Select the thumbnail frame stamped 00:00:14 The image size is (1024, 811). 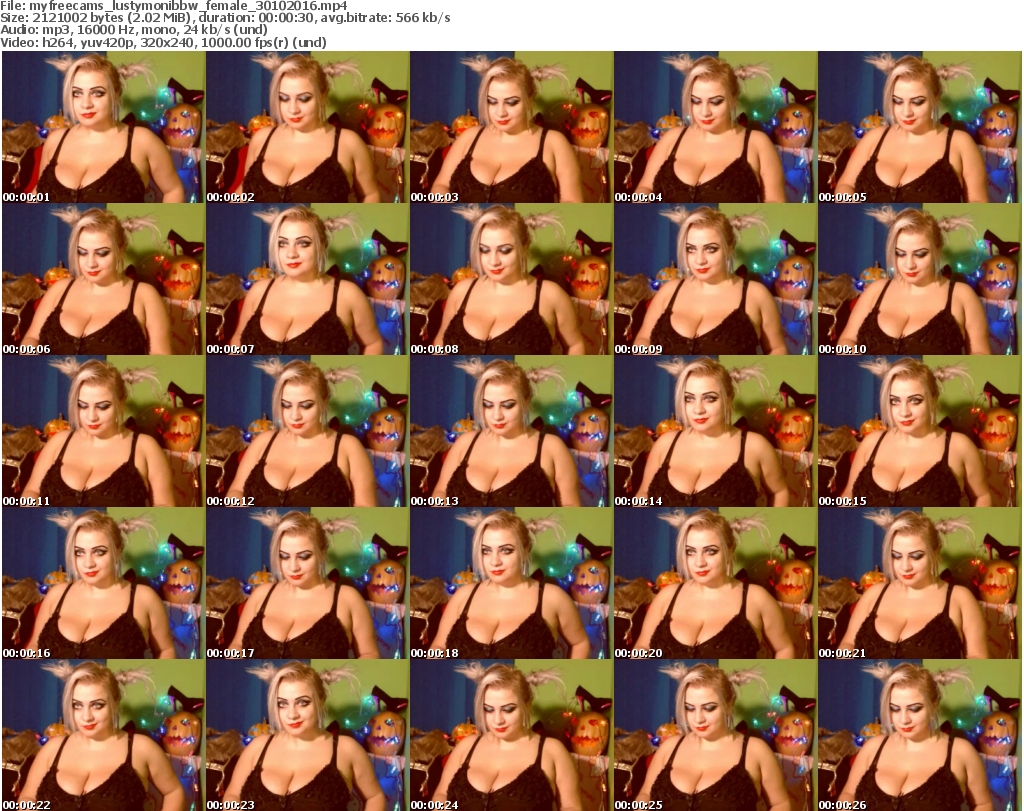pyautogui.click(x=715, y=432)
